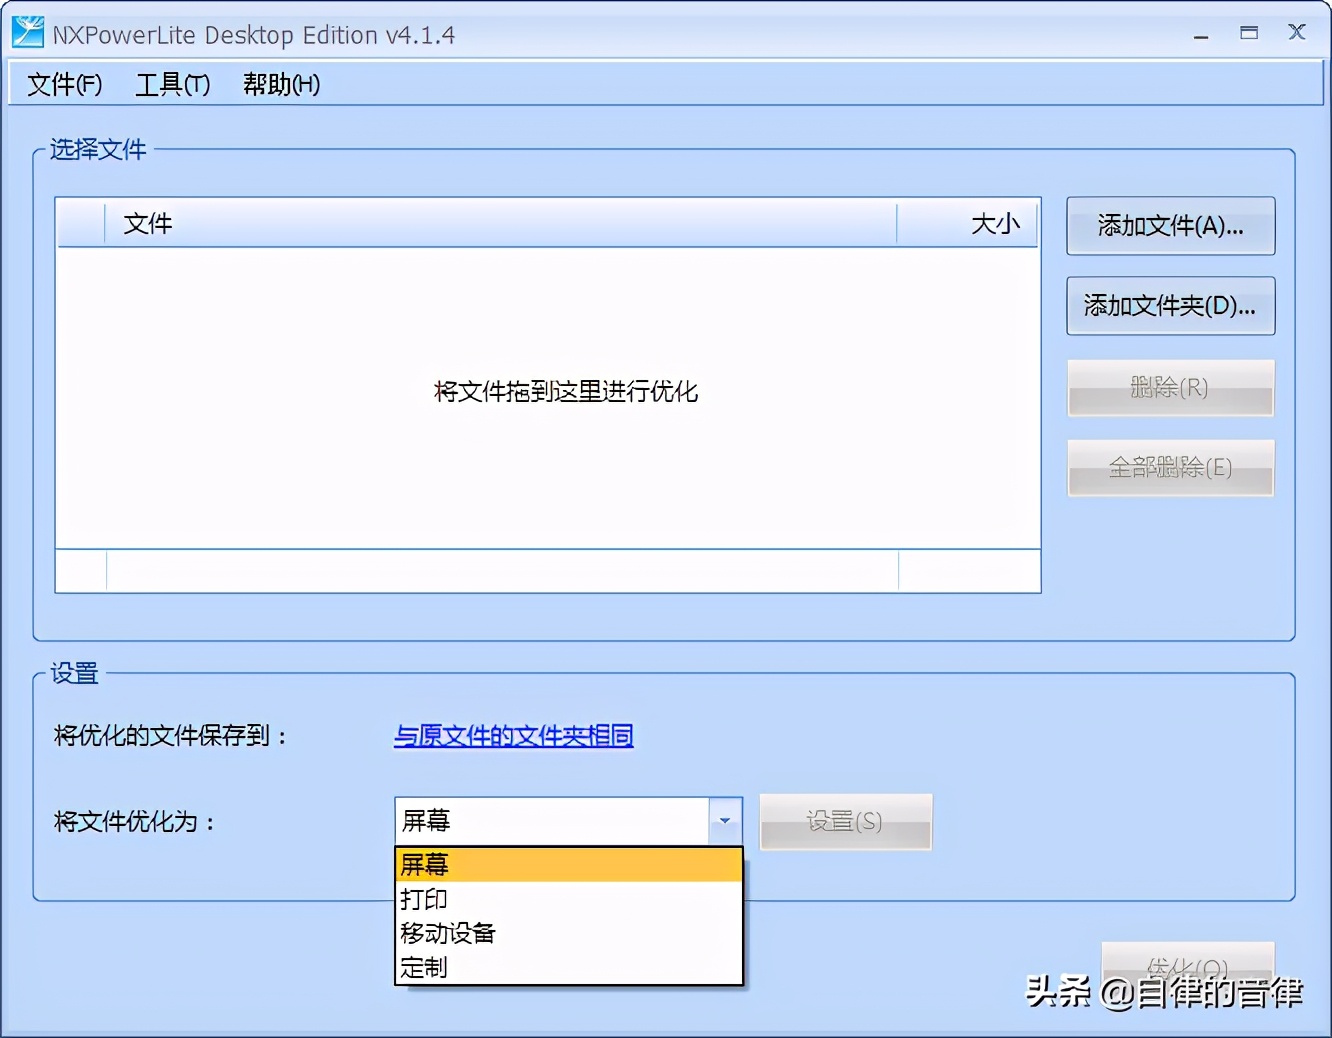The height and width of the screenshot is (1038, 1332).
Task: Click the 添加文件夹(D) button
Action: click(x=1170, y=306)
